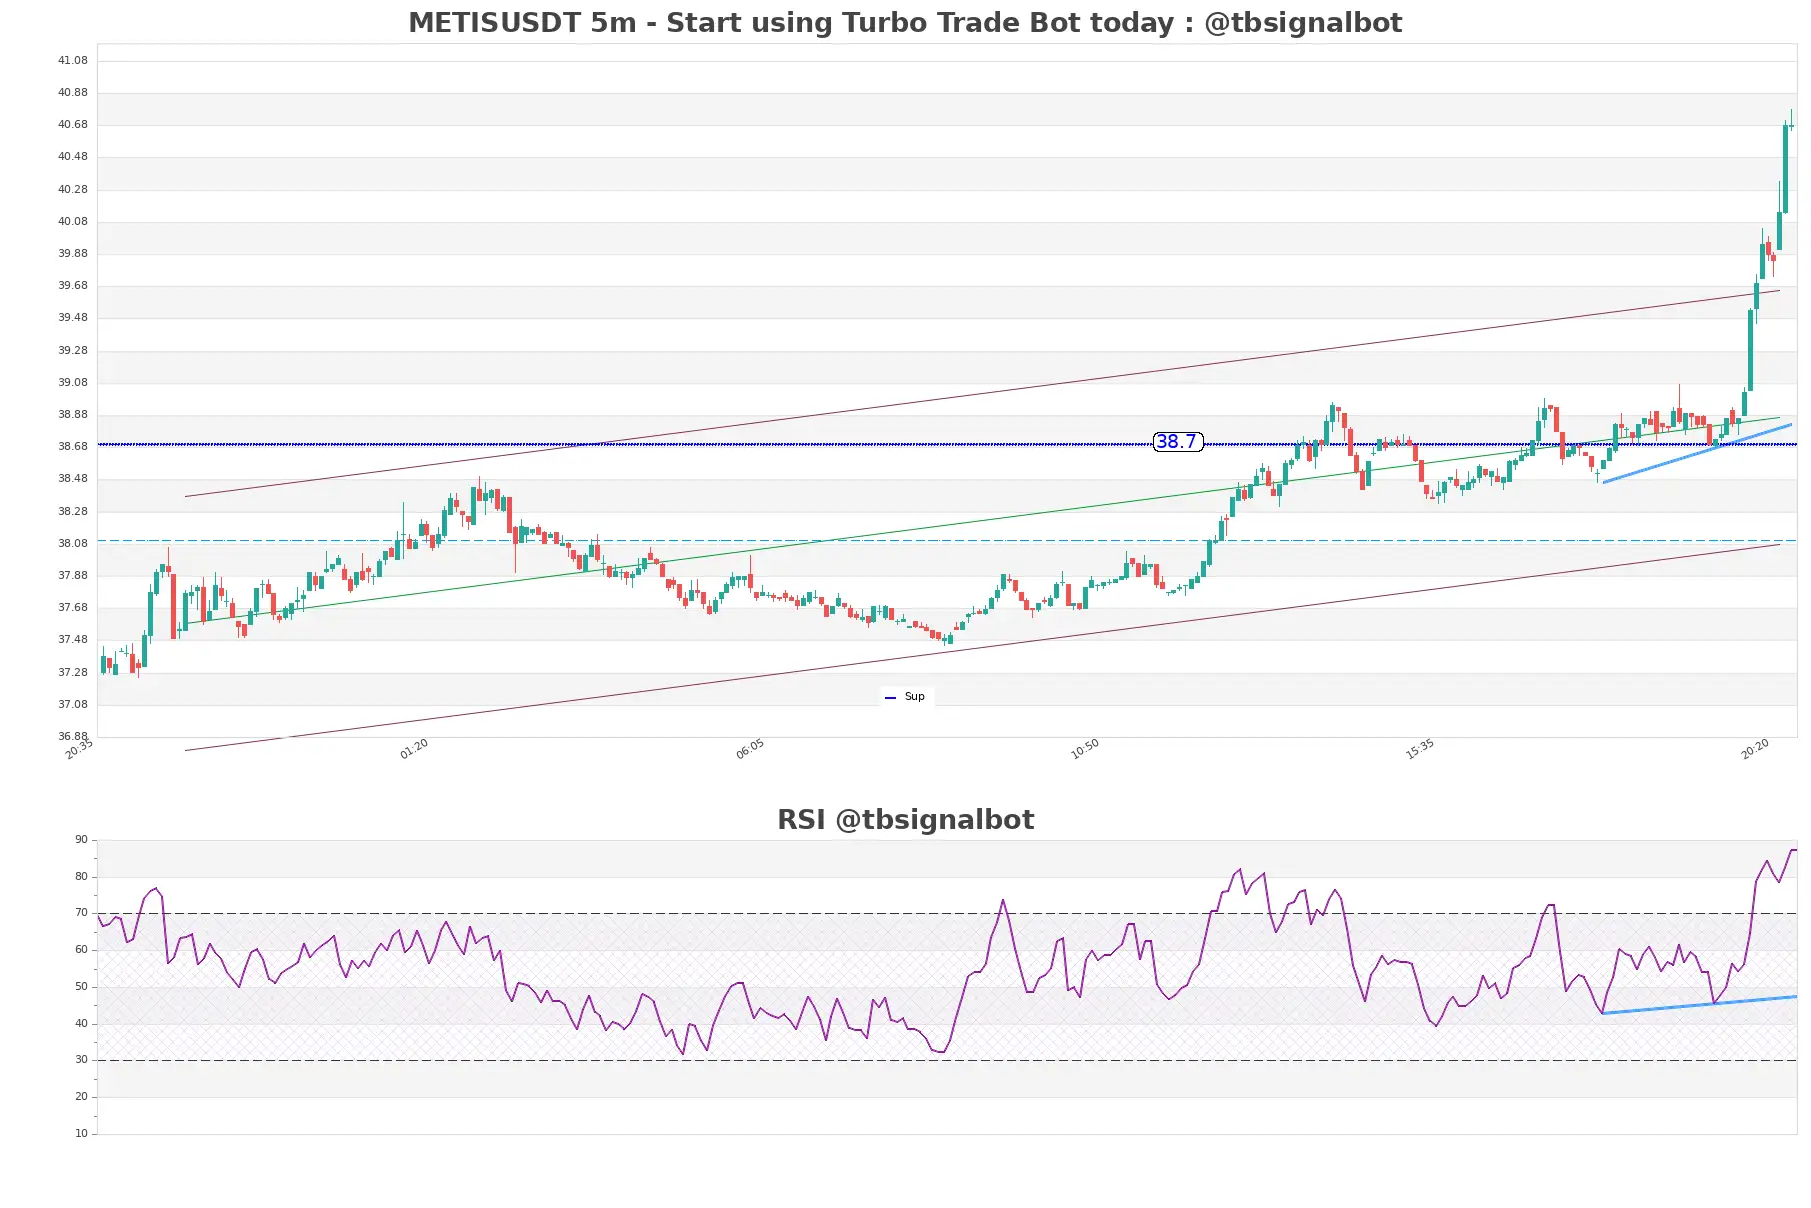The image size is (1811, 1208).
Task: Click the RSI 10 axis label
Action: tap(81, 1134)
